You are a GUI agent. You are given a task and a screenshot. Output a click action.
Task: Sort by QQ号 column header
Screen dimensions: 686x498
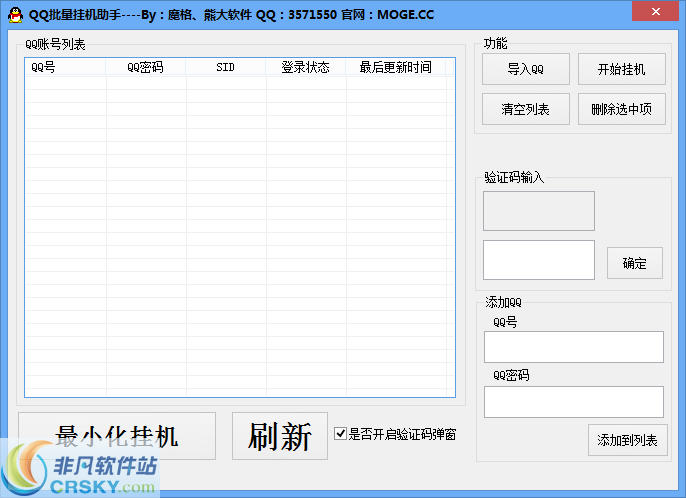point(65,67)
